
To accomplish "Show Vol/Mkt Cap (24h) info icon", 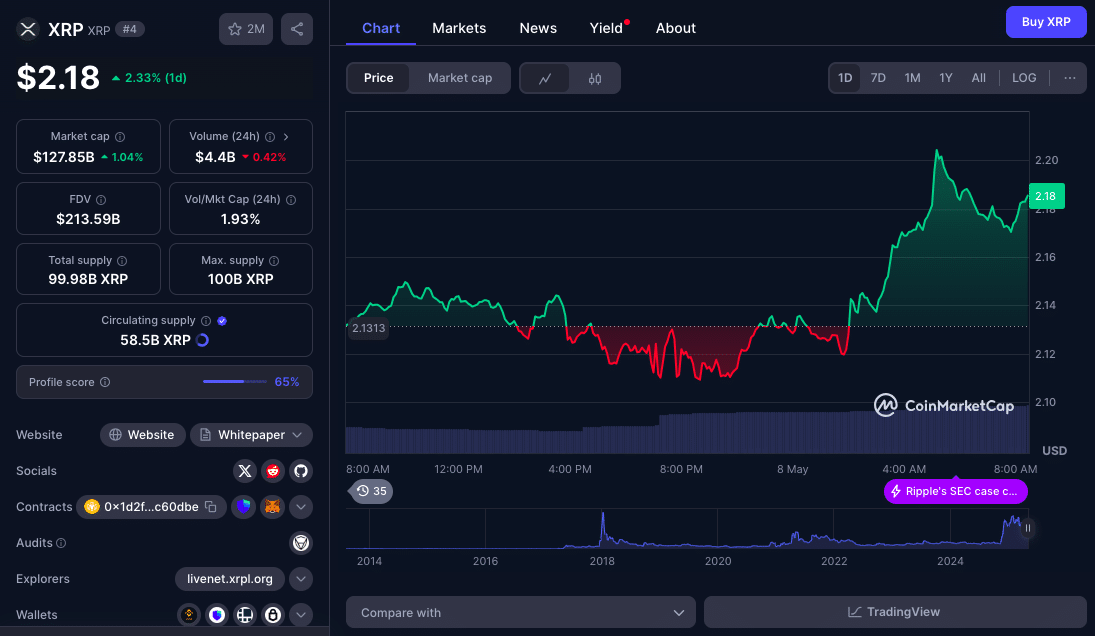I will point(291,200).
